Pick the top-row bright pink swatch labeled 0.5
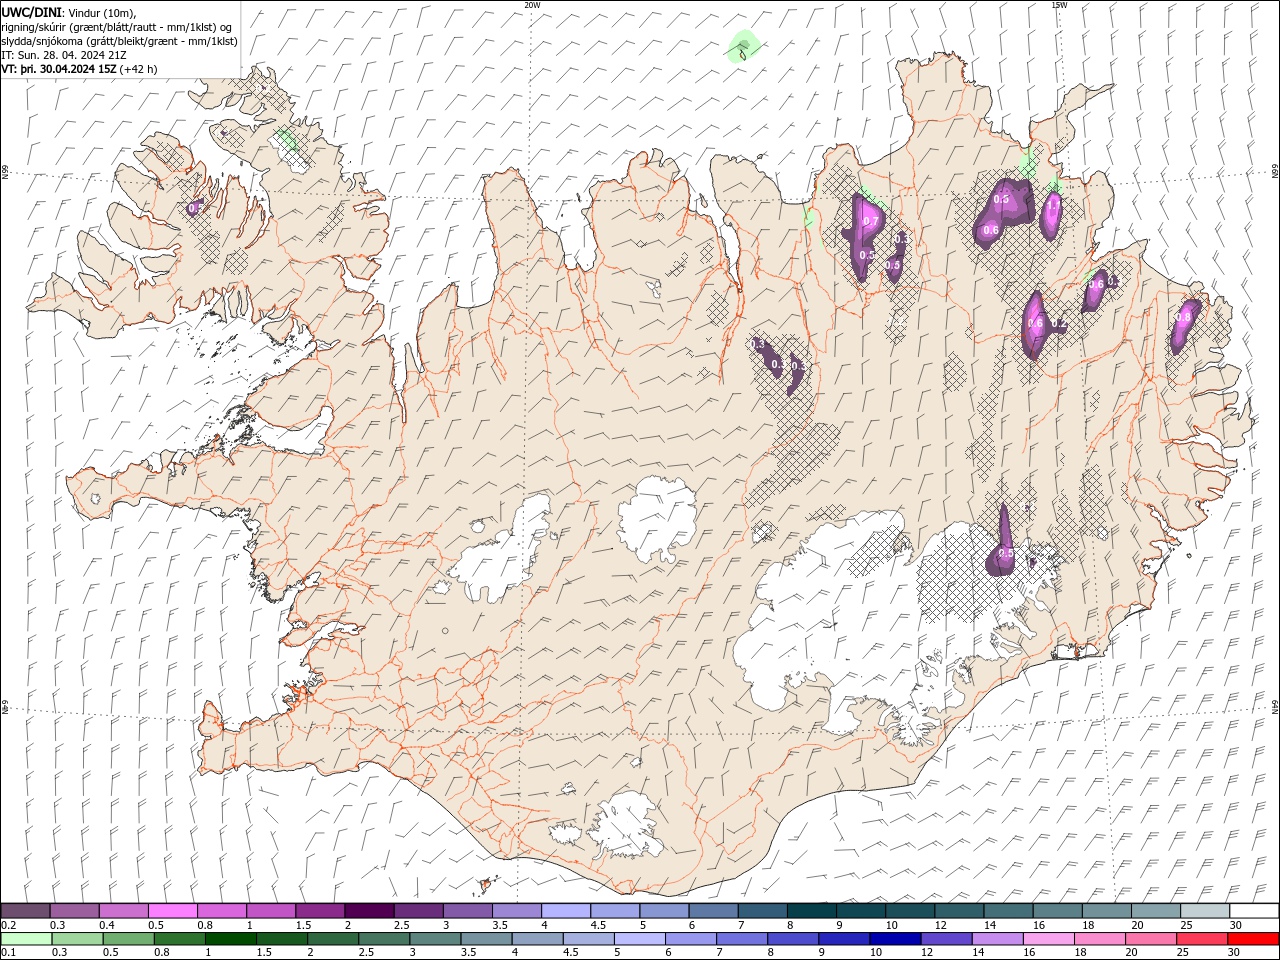The image size is (1280, 960). click(172, 911)
